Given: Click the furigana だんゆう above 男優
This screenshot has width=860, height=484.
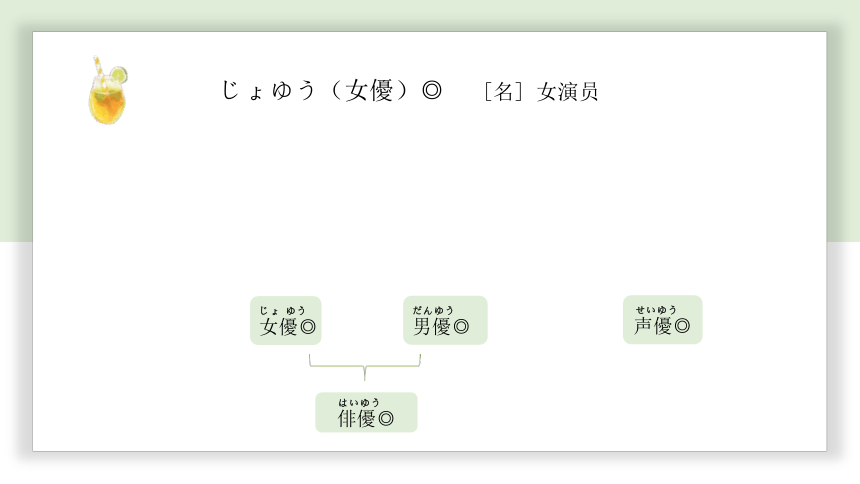Looking at the screenshot, I should click(433, 311).
